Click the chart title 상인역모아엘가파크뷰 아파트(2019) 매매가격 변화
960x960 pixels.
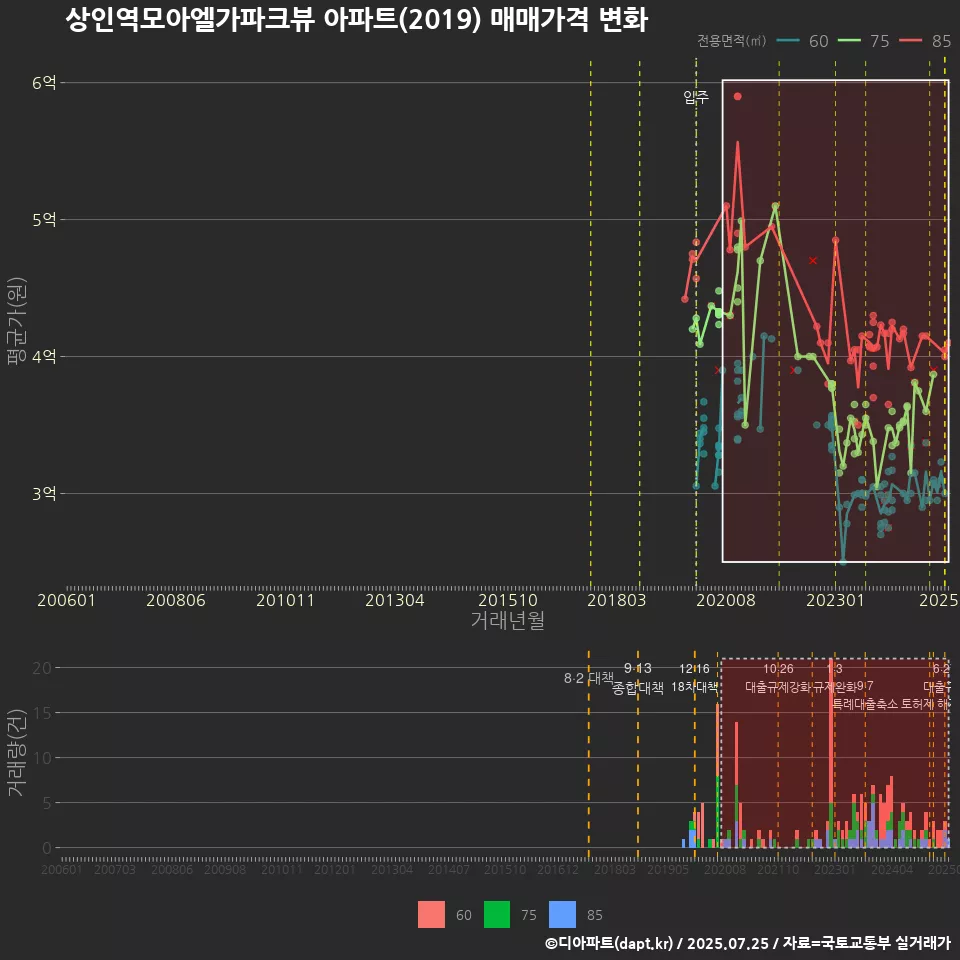(x=356, y=20)
